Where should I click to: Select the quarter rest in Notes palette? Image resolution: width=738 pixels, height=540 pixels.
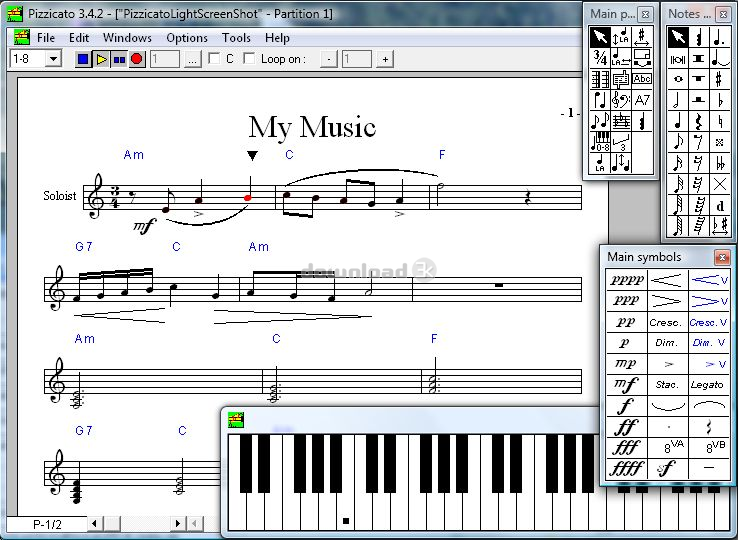[x=699, y=121]
